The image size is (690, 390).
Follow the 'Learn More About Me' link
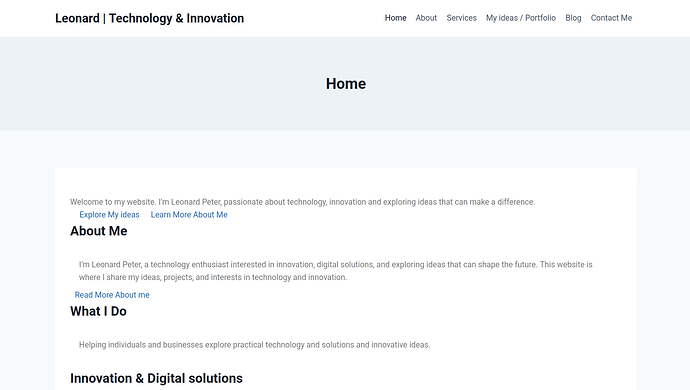click(x=189, y=215)
